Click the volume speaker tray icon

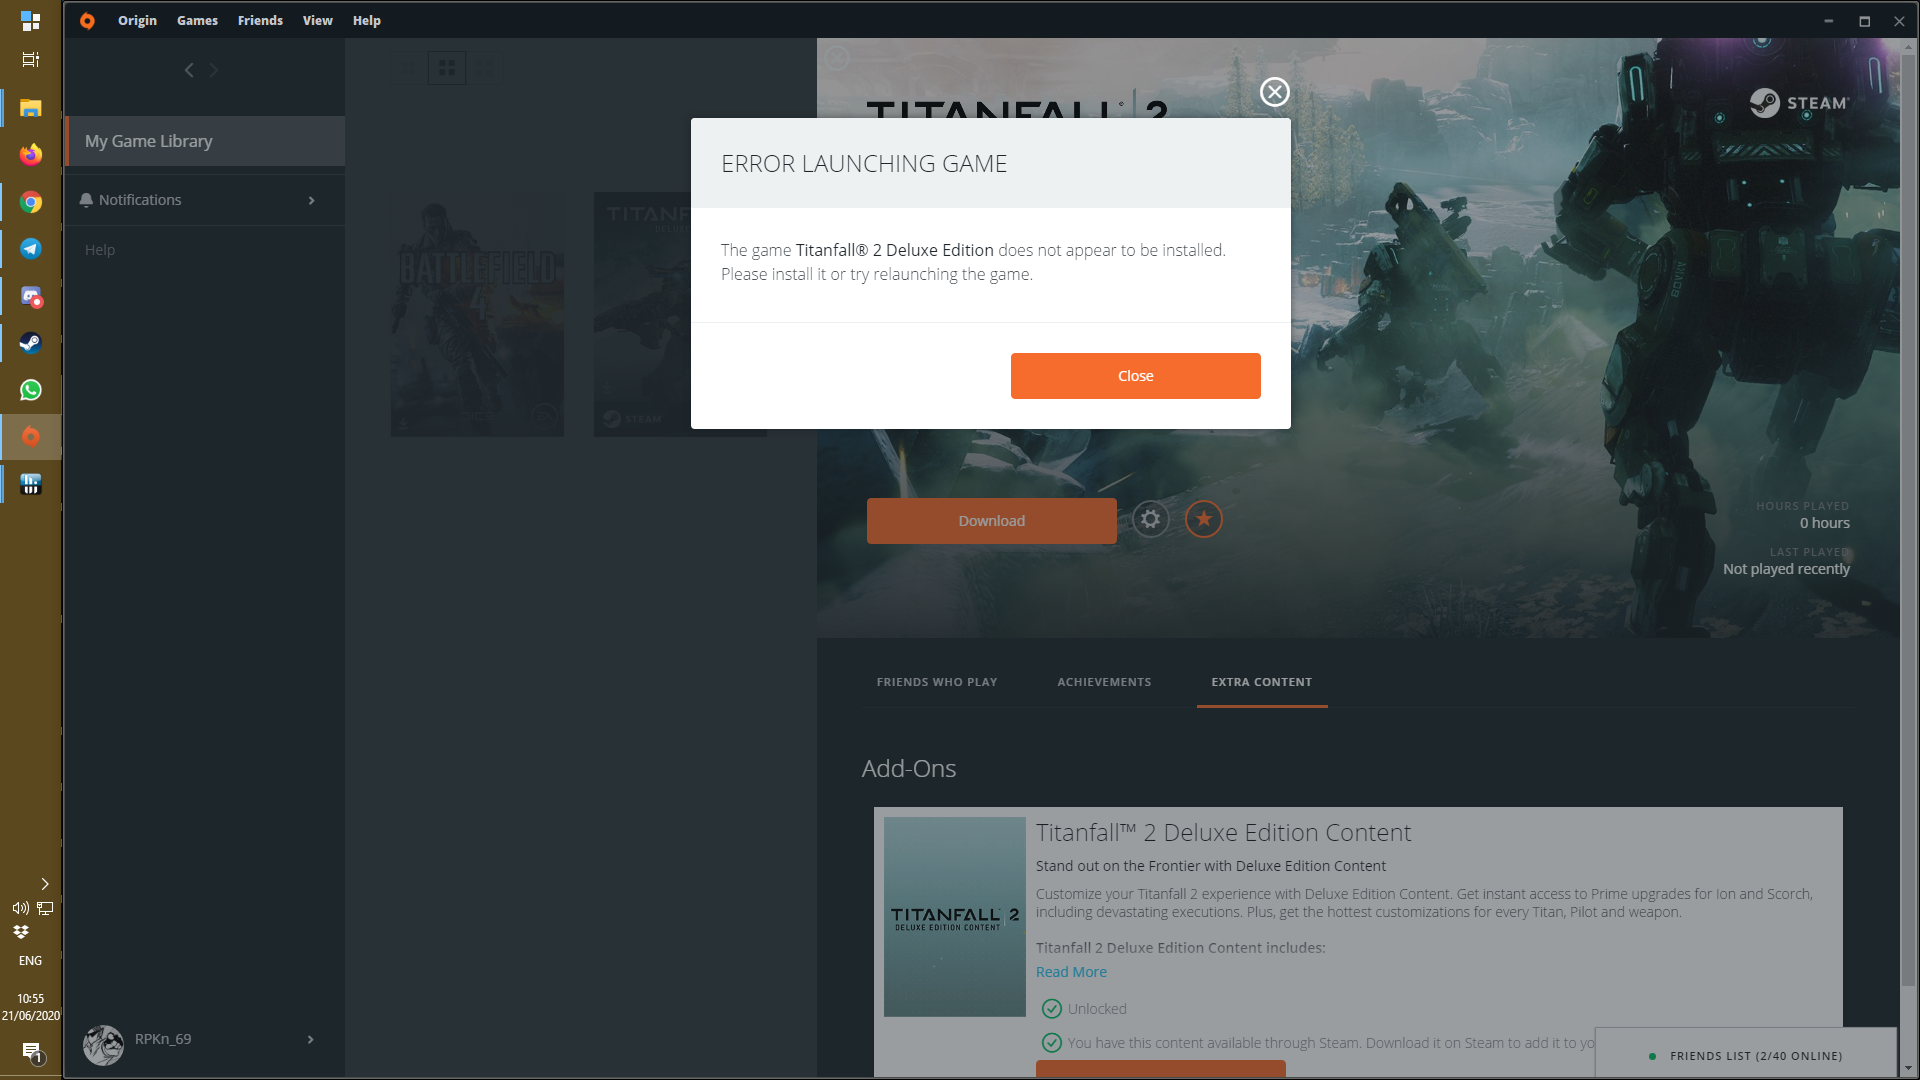point(20,908)
